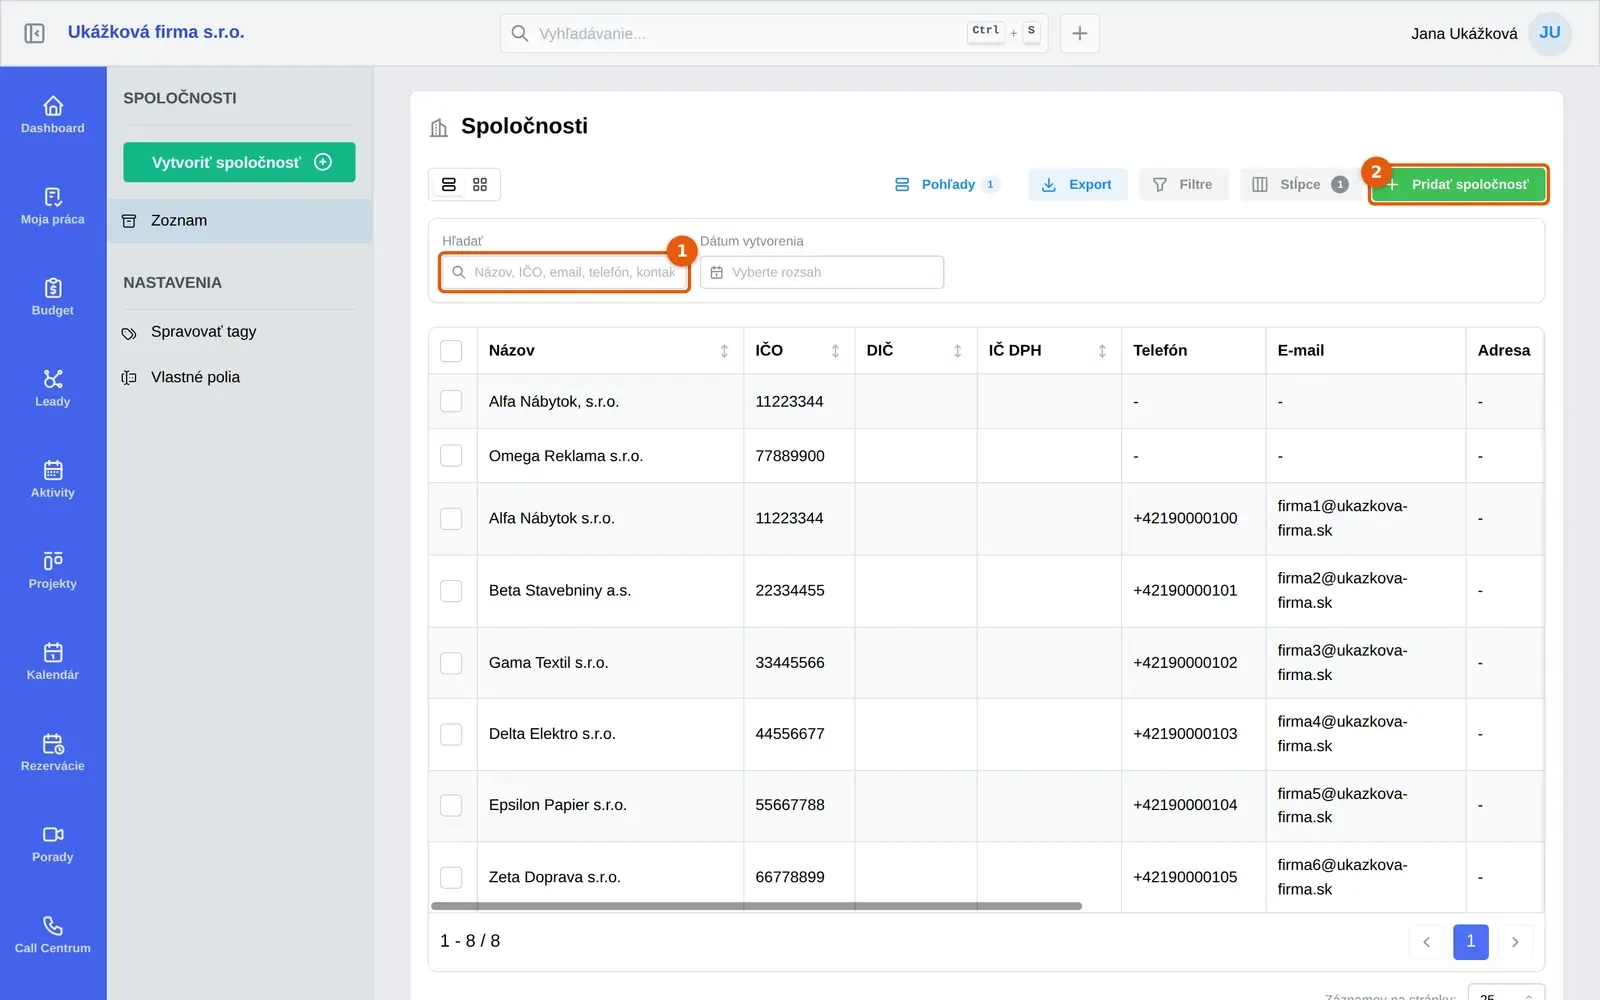Switch to list view layout

449,184
